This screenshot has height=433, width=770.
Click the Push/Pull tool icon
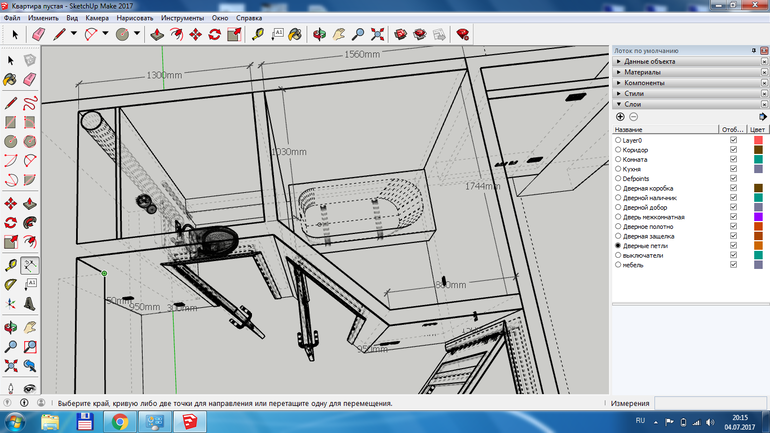156,34
